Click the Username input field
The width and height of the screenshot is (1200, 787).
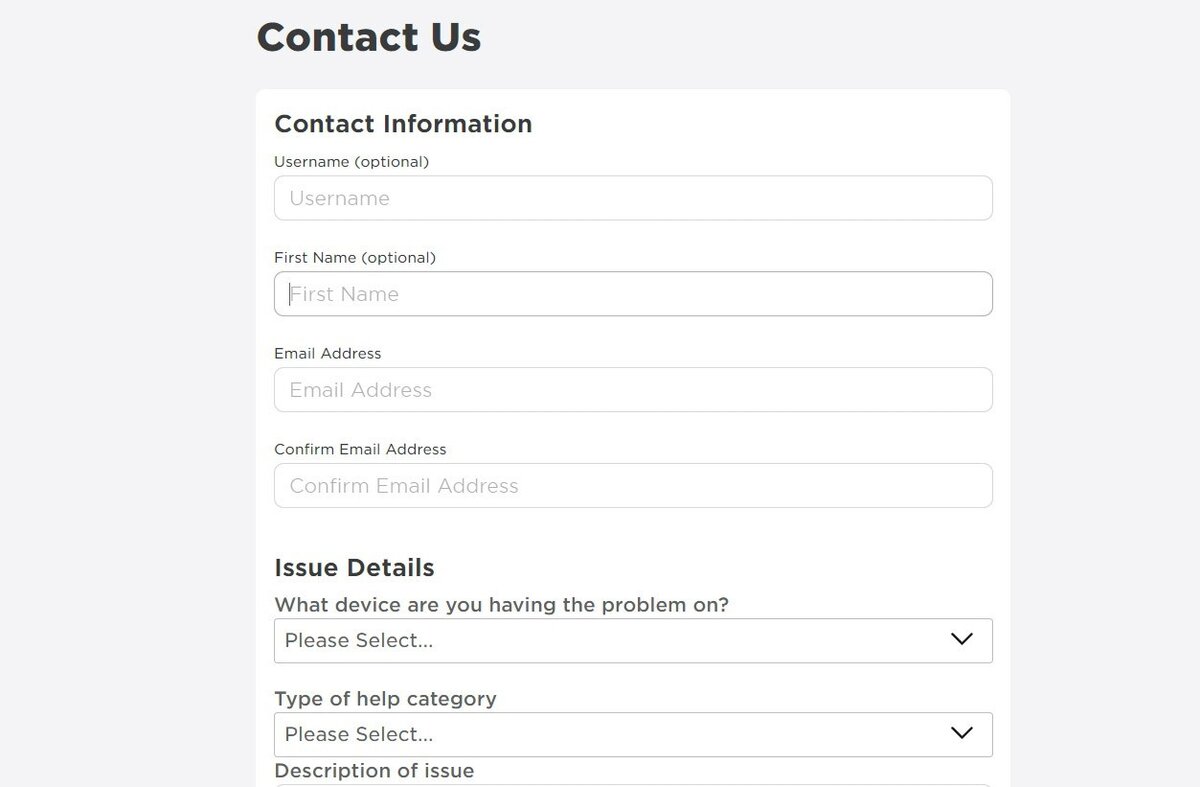pos(633,198)
